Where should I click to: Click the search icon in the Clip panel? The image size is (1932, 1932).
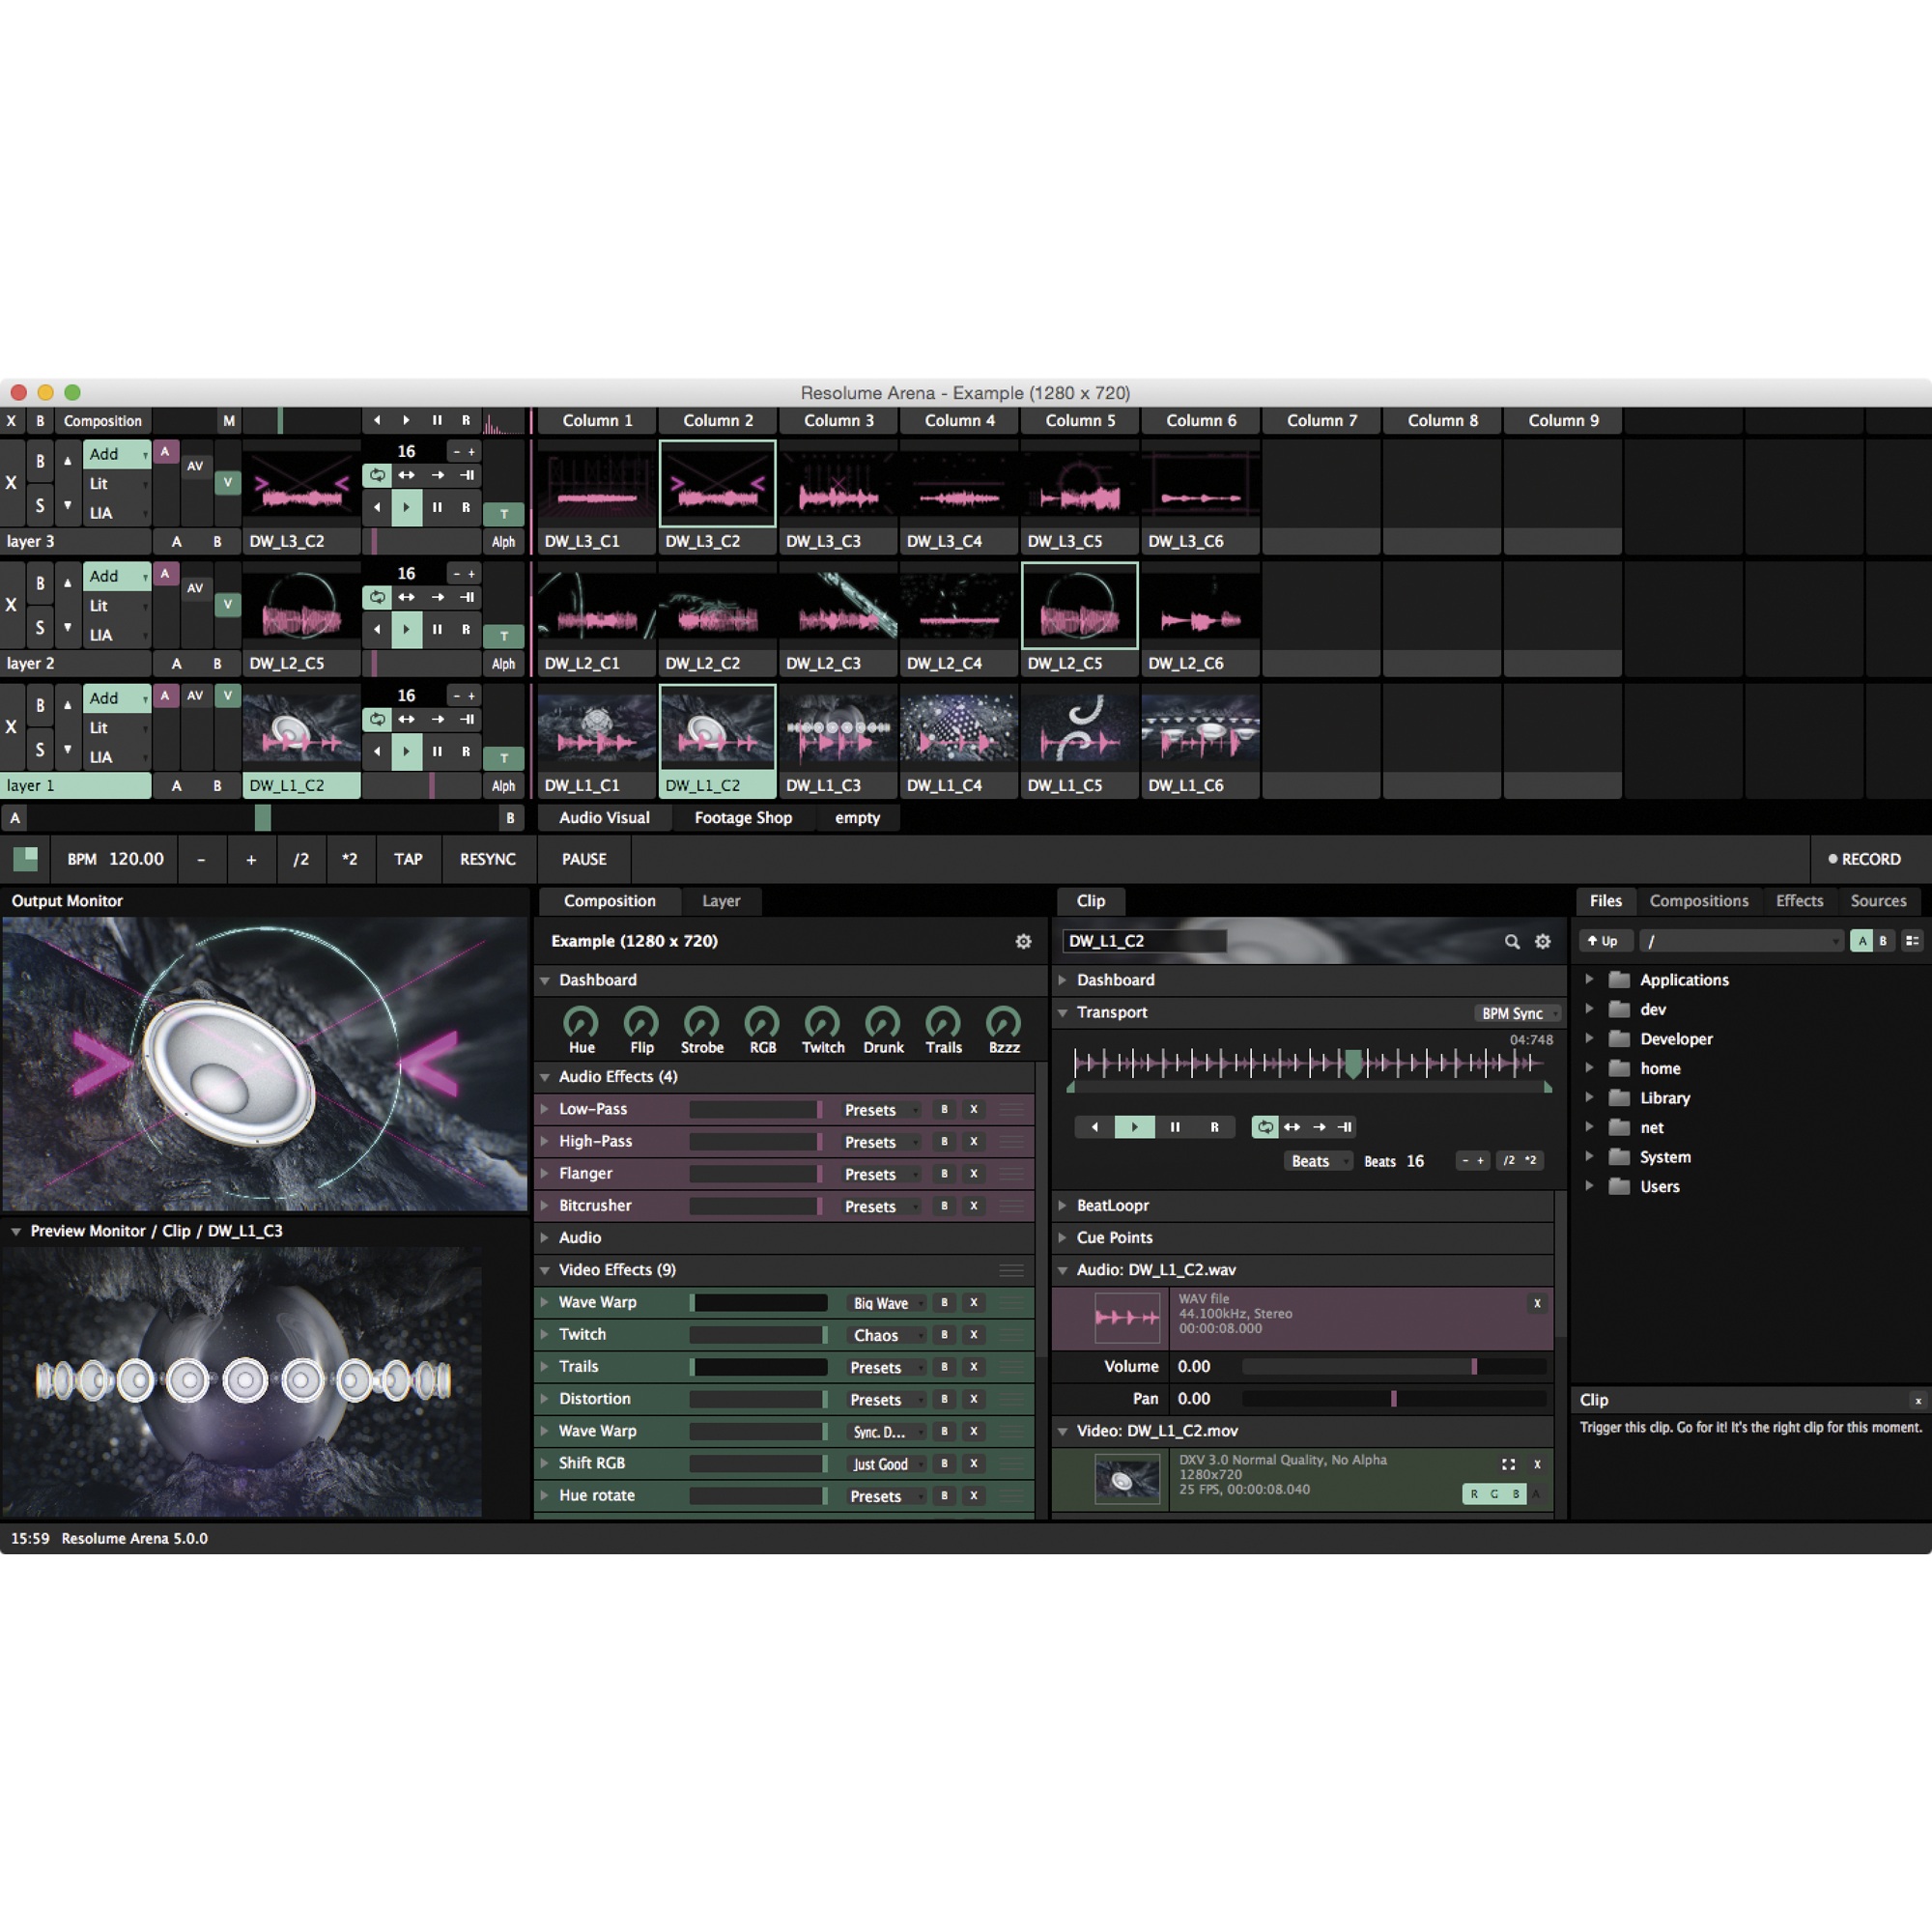pyautogui.click(x=1513, y=941)
